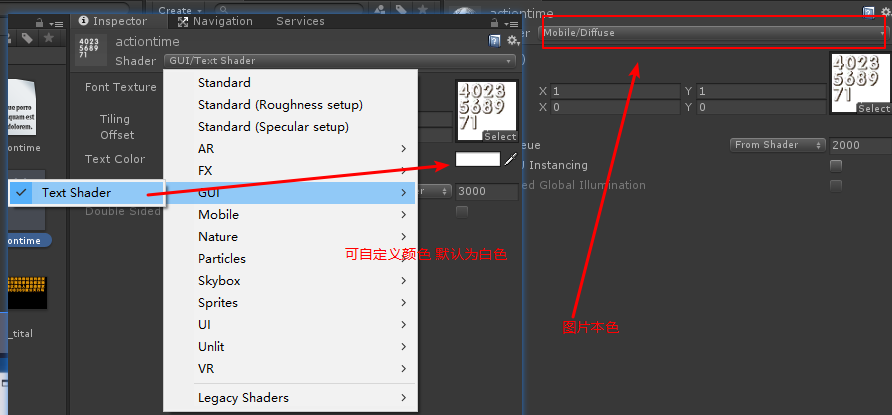Click the favorites star icon at left
This screenshot has height=415, width=892.
pyautogui.click(x=48, y=38)
